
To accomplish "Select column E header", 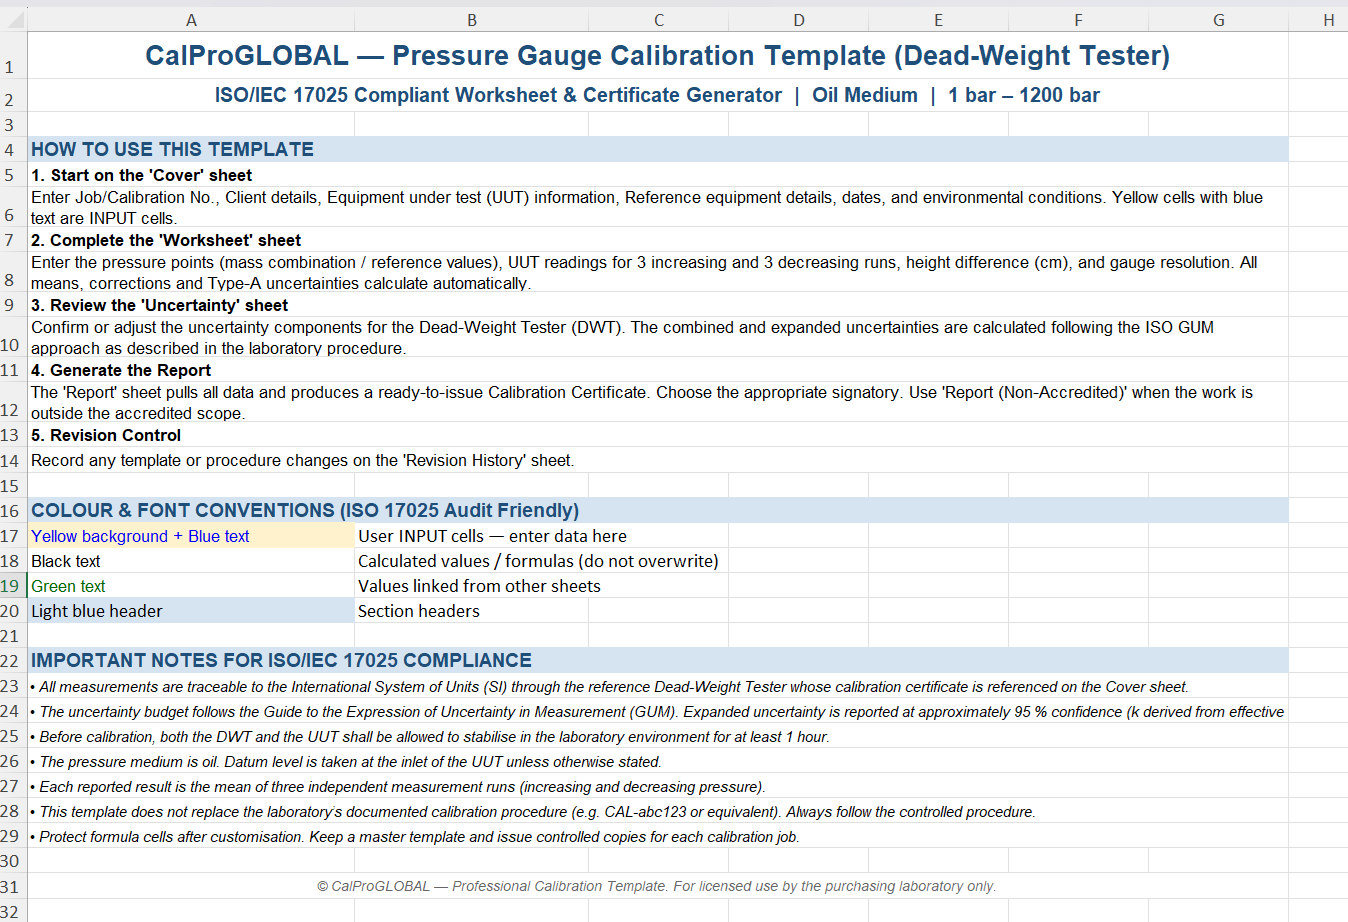I will coord(938,20).
